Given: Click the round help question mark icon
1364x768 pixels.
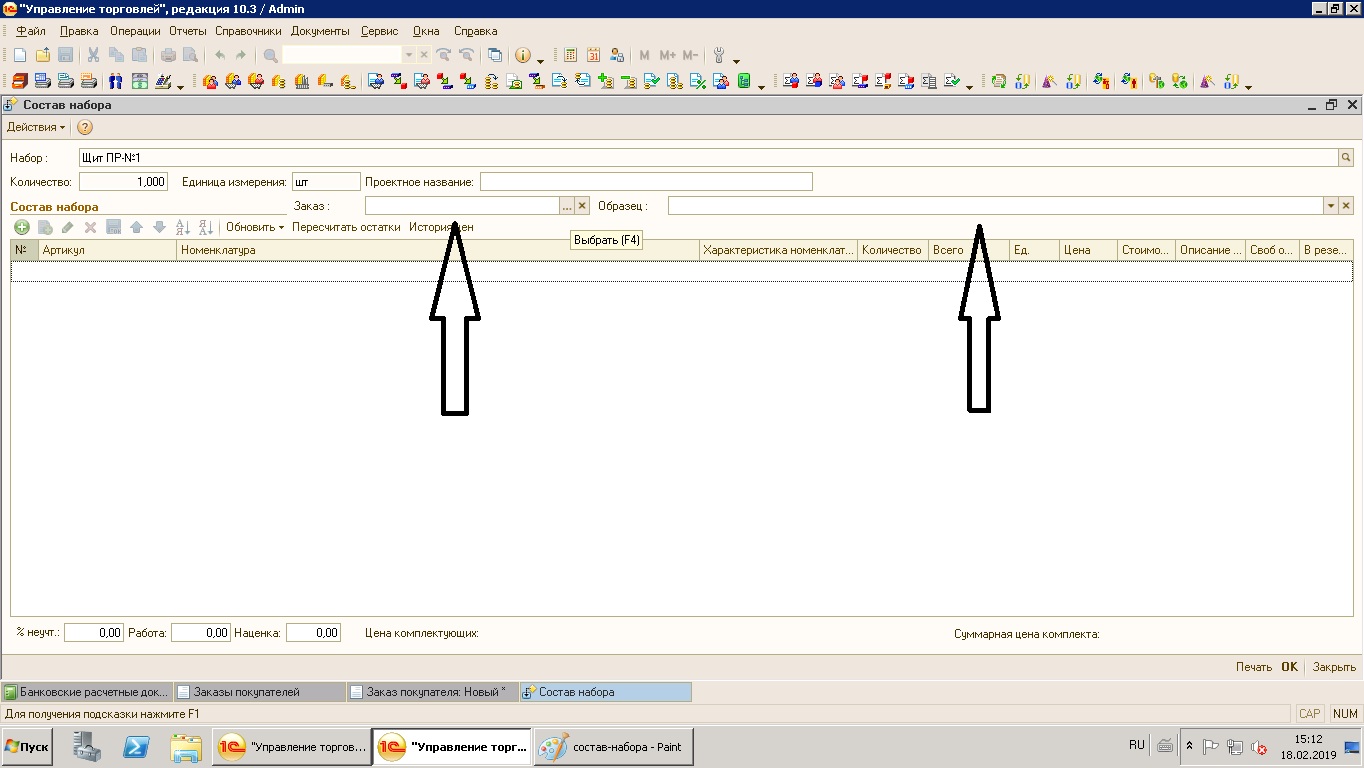Looking at the screenshot, I should (85, 127).
